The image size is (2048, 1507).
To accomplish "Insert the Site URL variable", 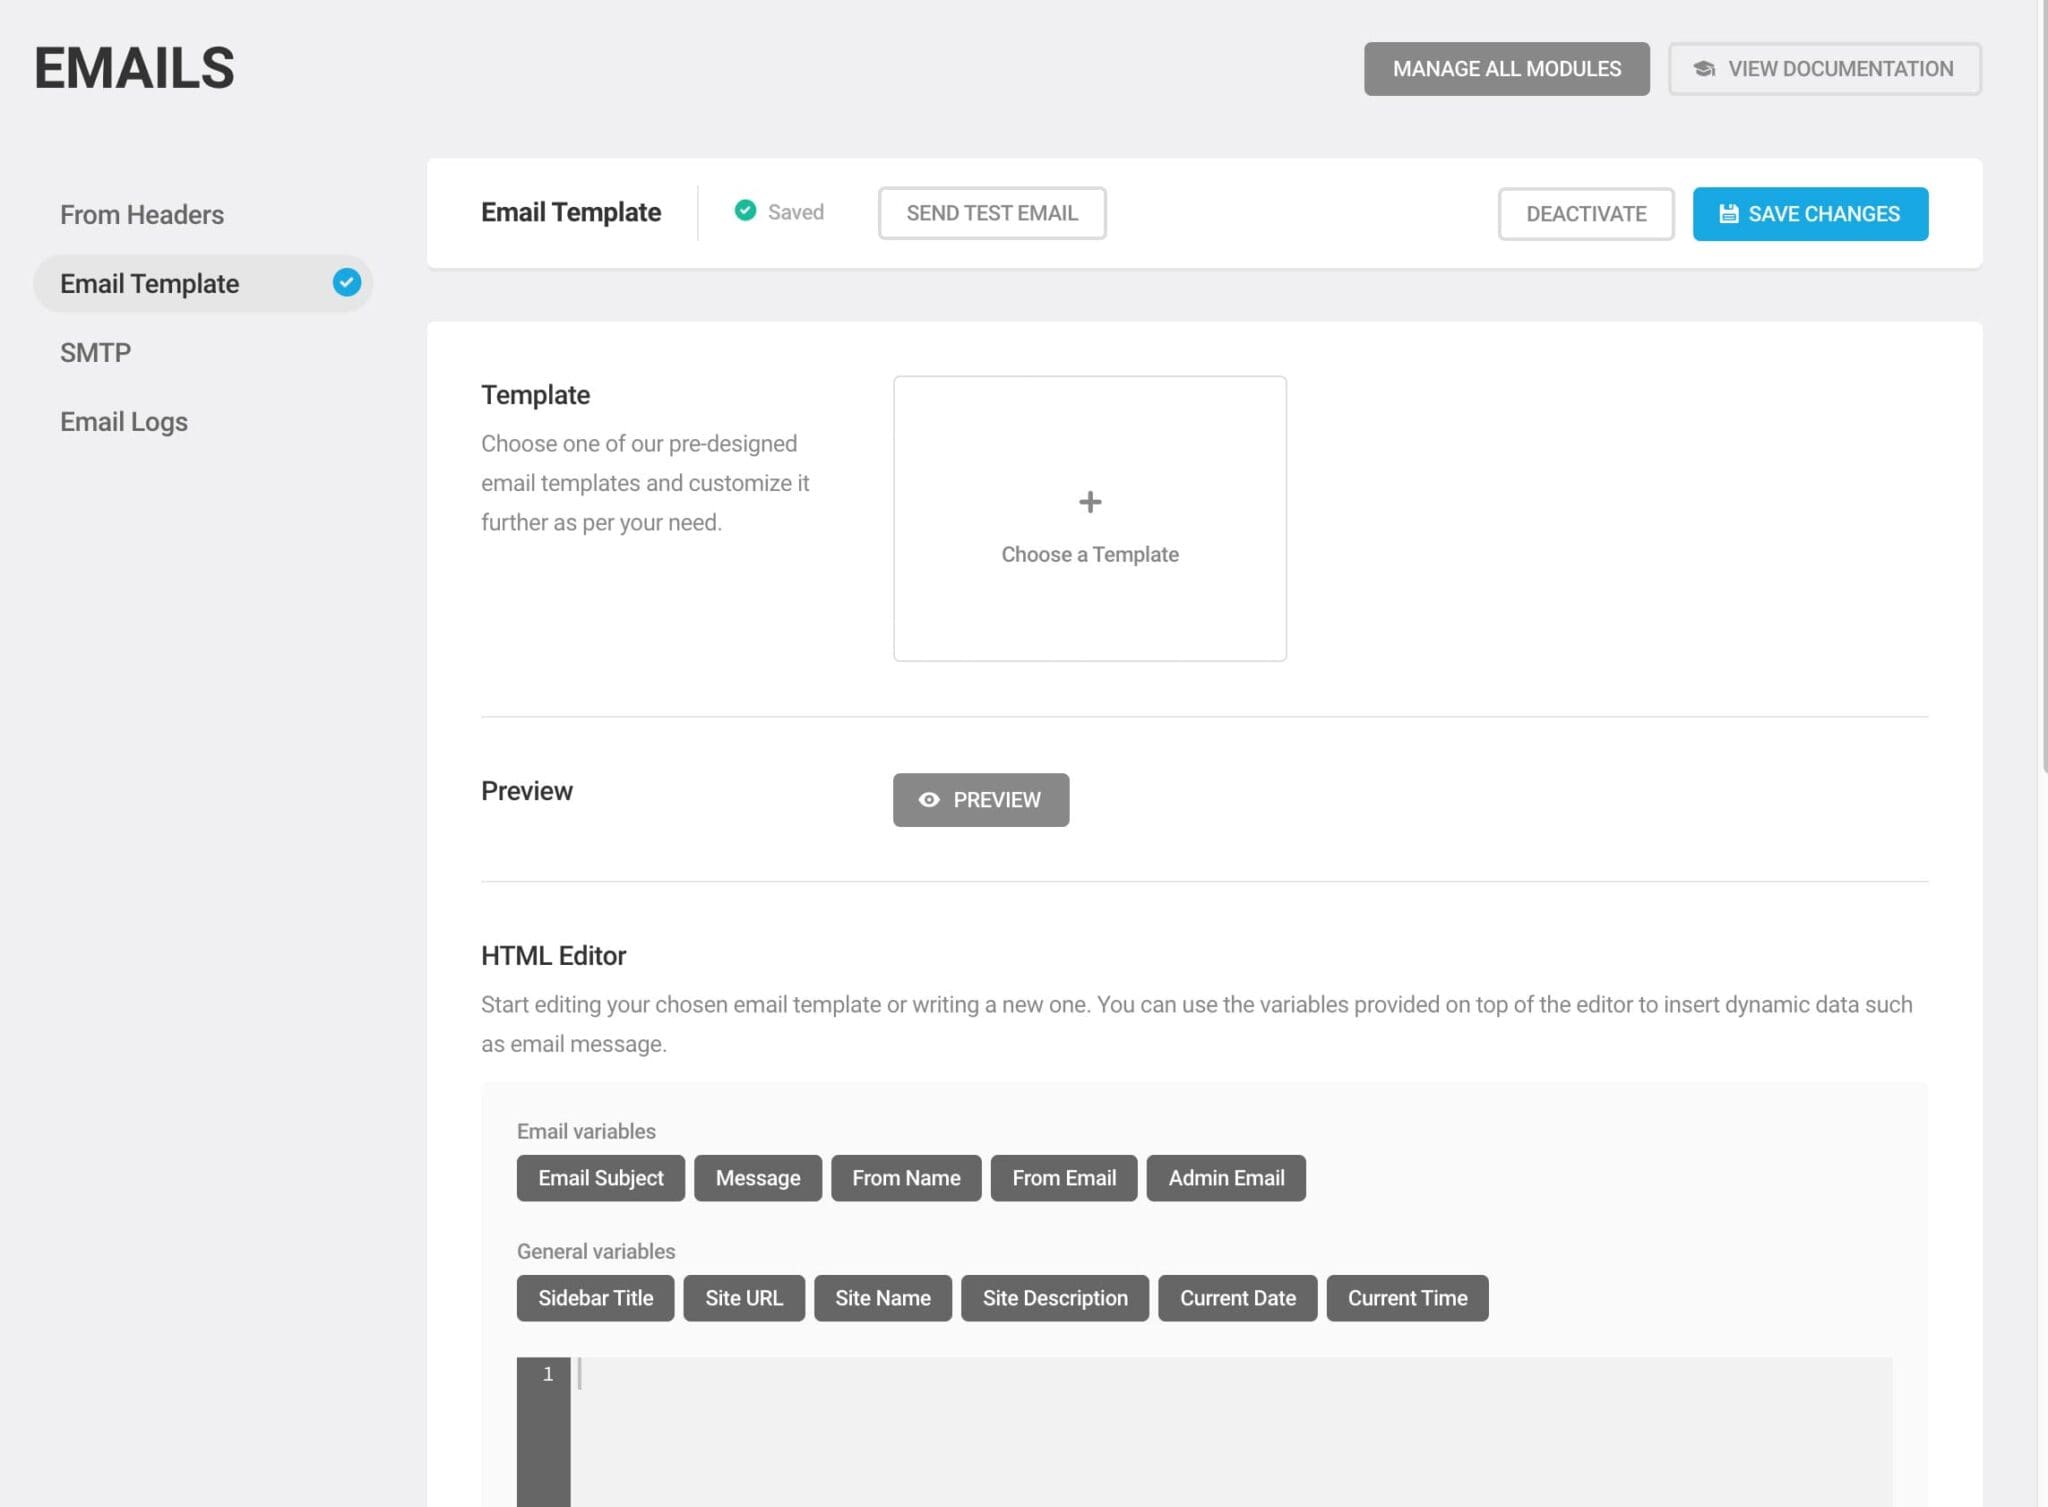I will click(x=743, y=1298).
